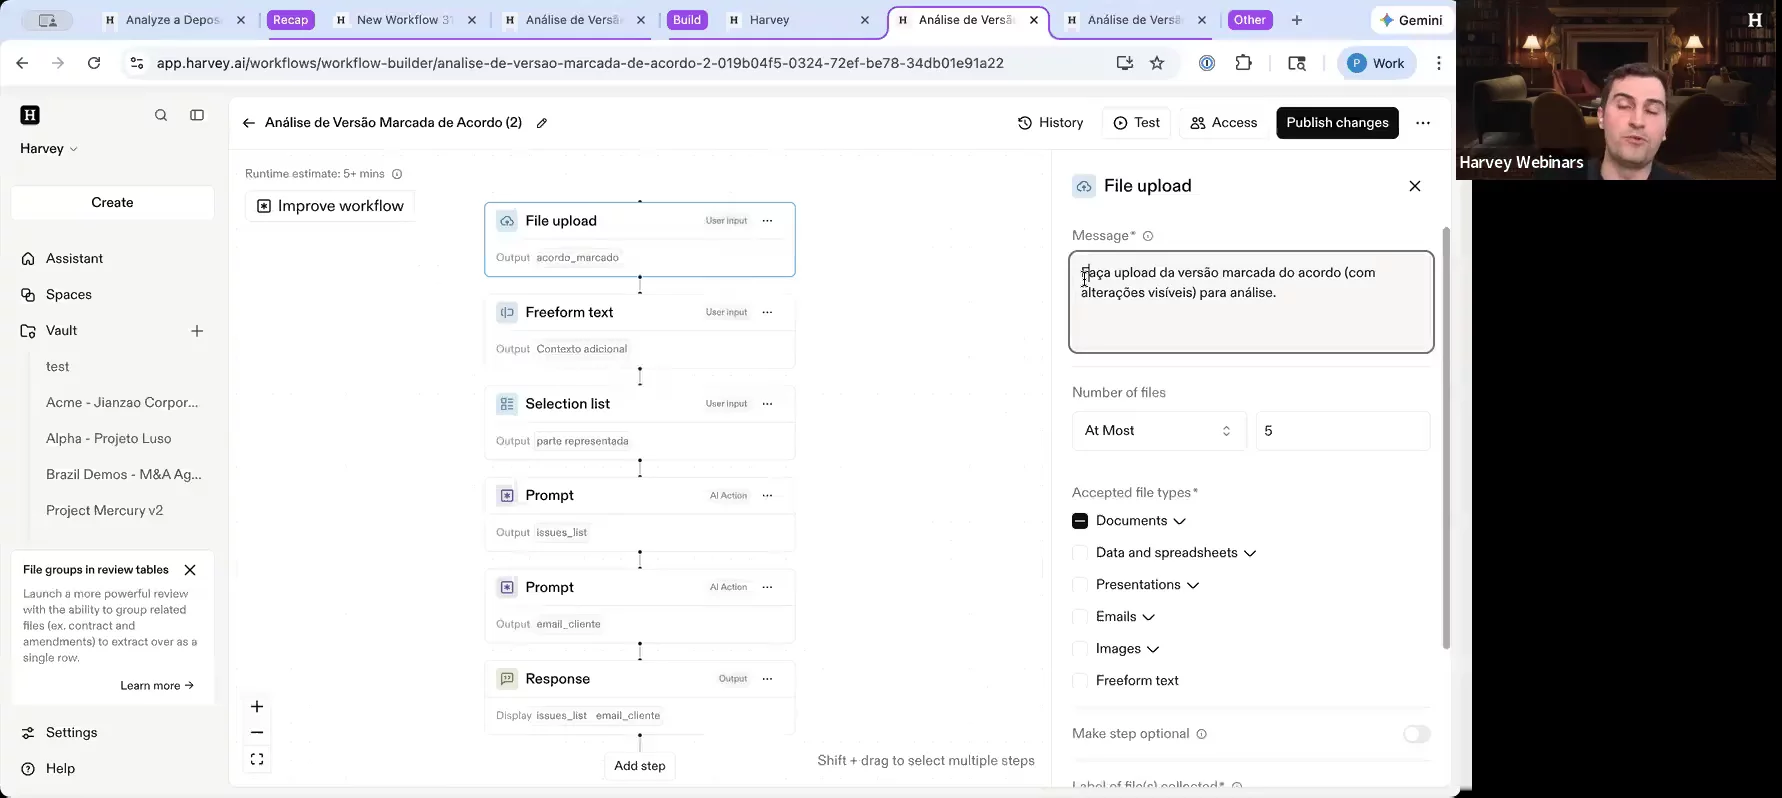Click the number of files field showing 5

[1342, 431]
